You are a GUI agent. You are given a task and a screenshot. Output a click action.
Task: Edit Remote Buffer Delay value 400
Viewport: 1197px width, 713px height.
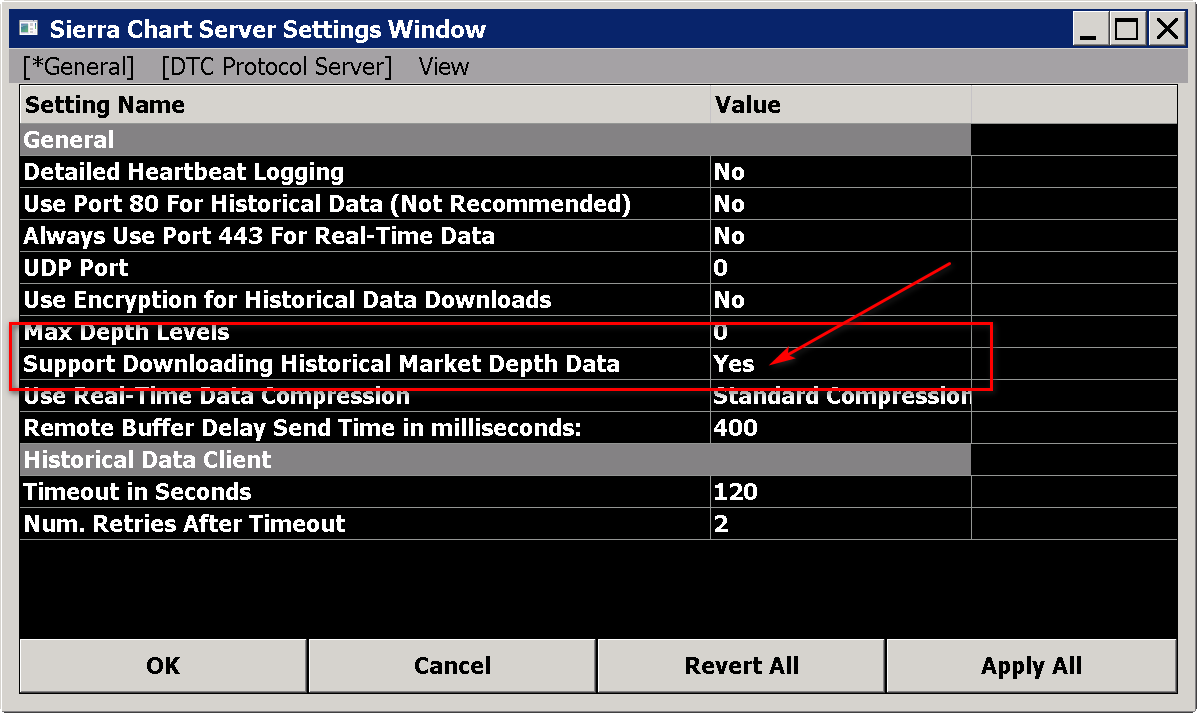(x=840, y=428)
